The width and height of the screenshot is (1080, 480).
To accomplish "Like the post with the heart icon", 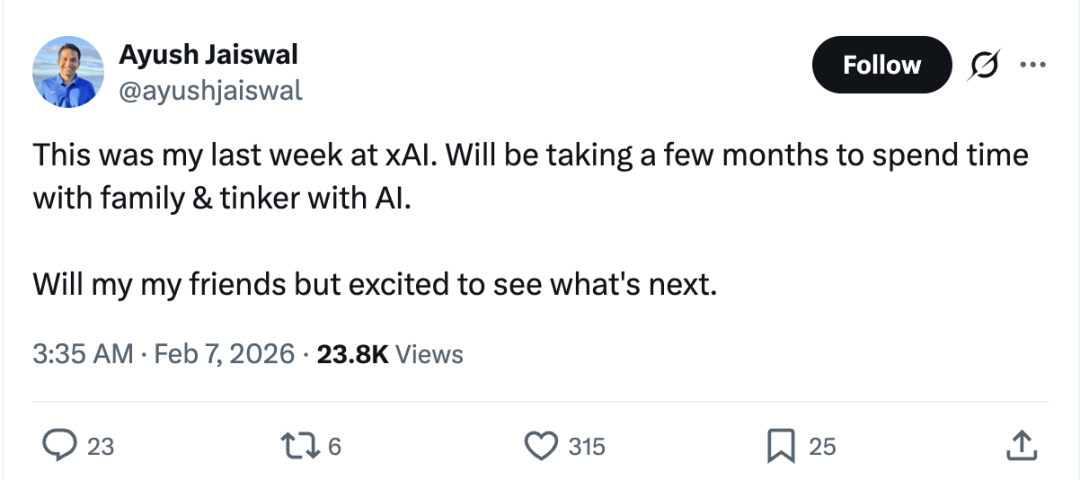I will coord(542,446).
